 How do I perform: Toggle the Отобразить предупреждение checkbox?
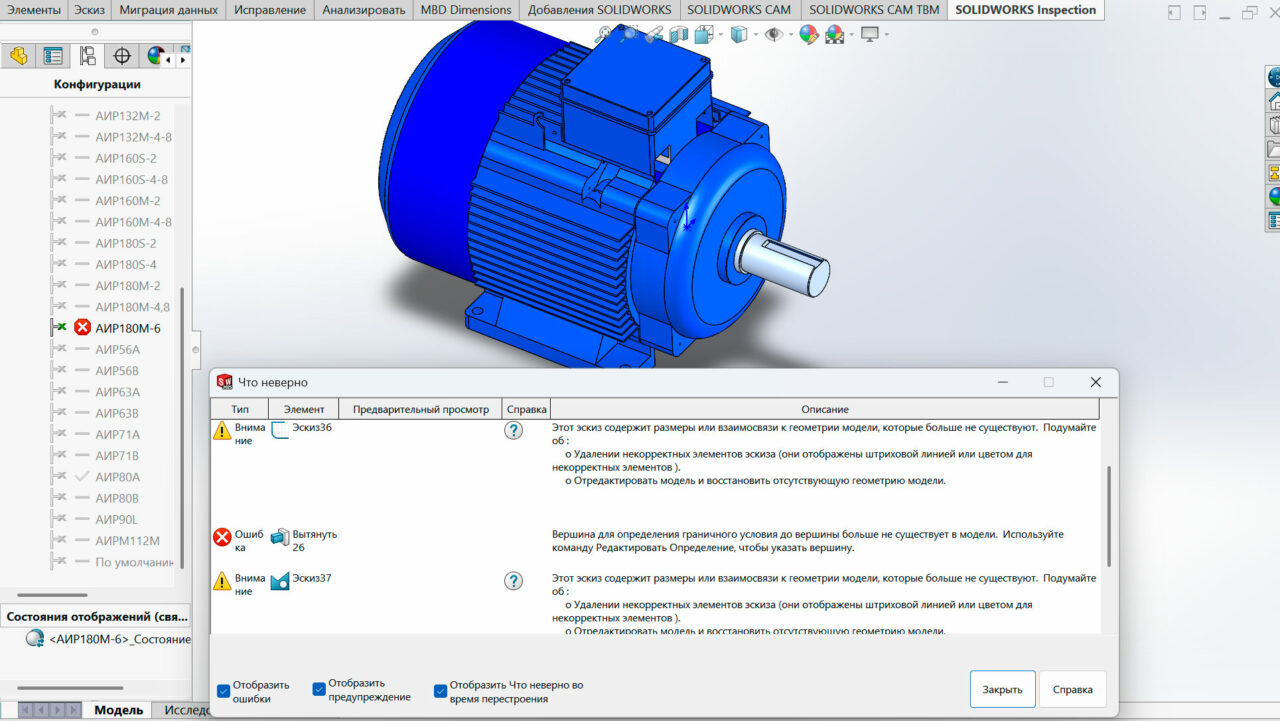(319, 689)
